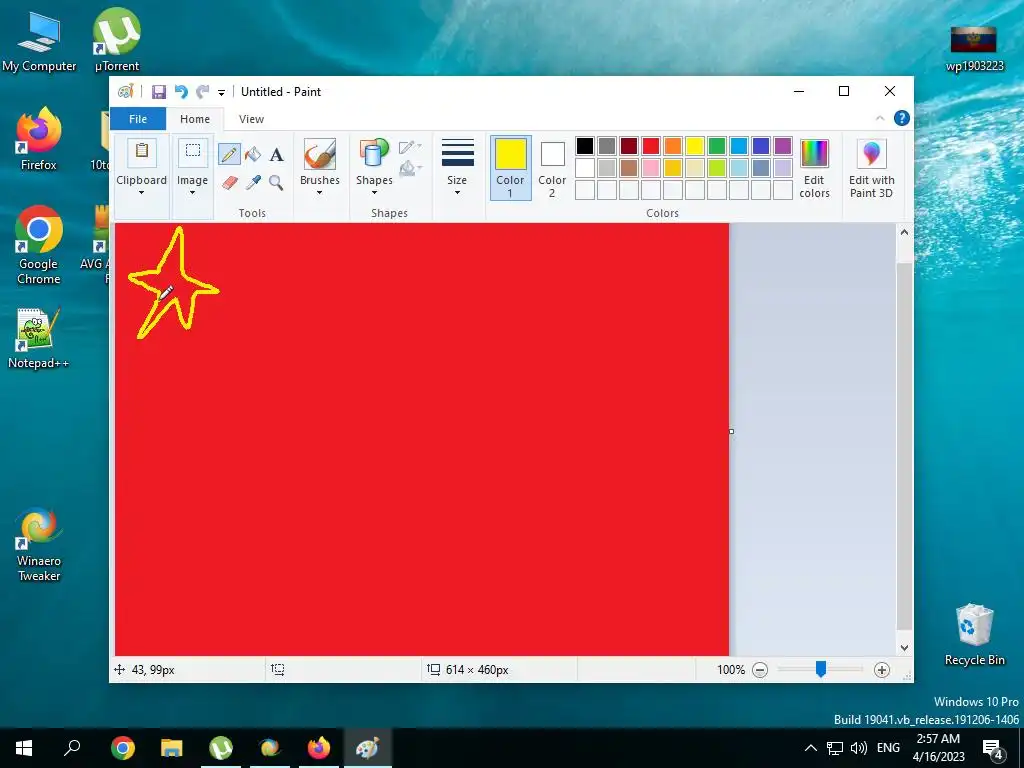Open the µTorrent desktop shortcut
This screenshot has height=768, width=1024.
117,40
